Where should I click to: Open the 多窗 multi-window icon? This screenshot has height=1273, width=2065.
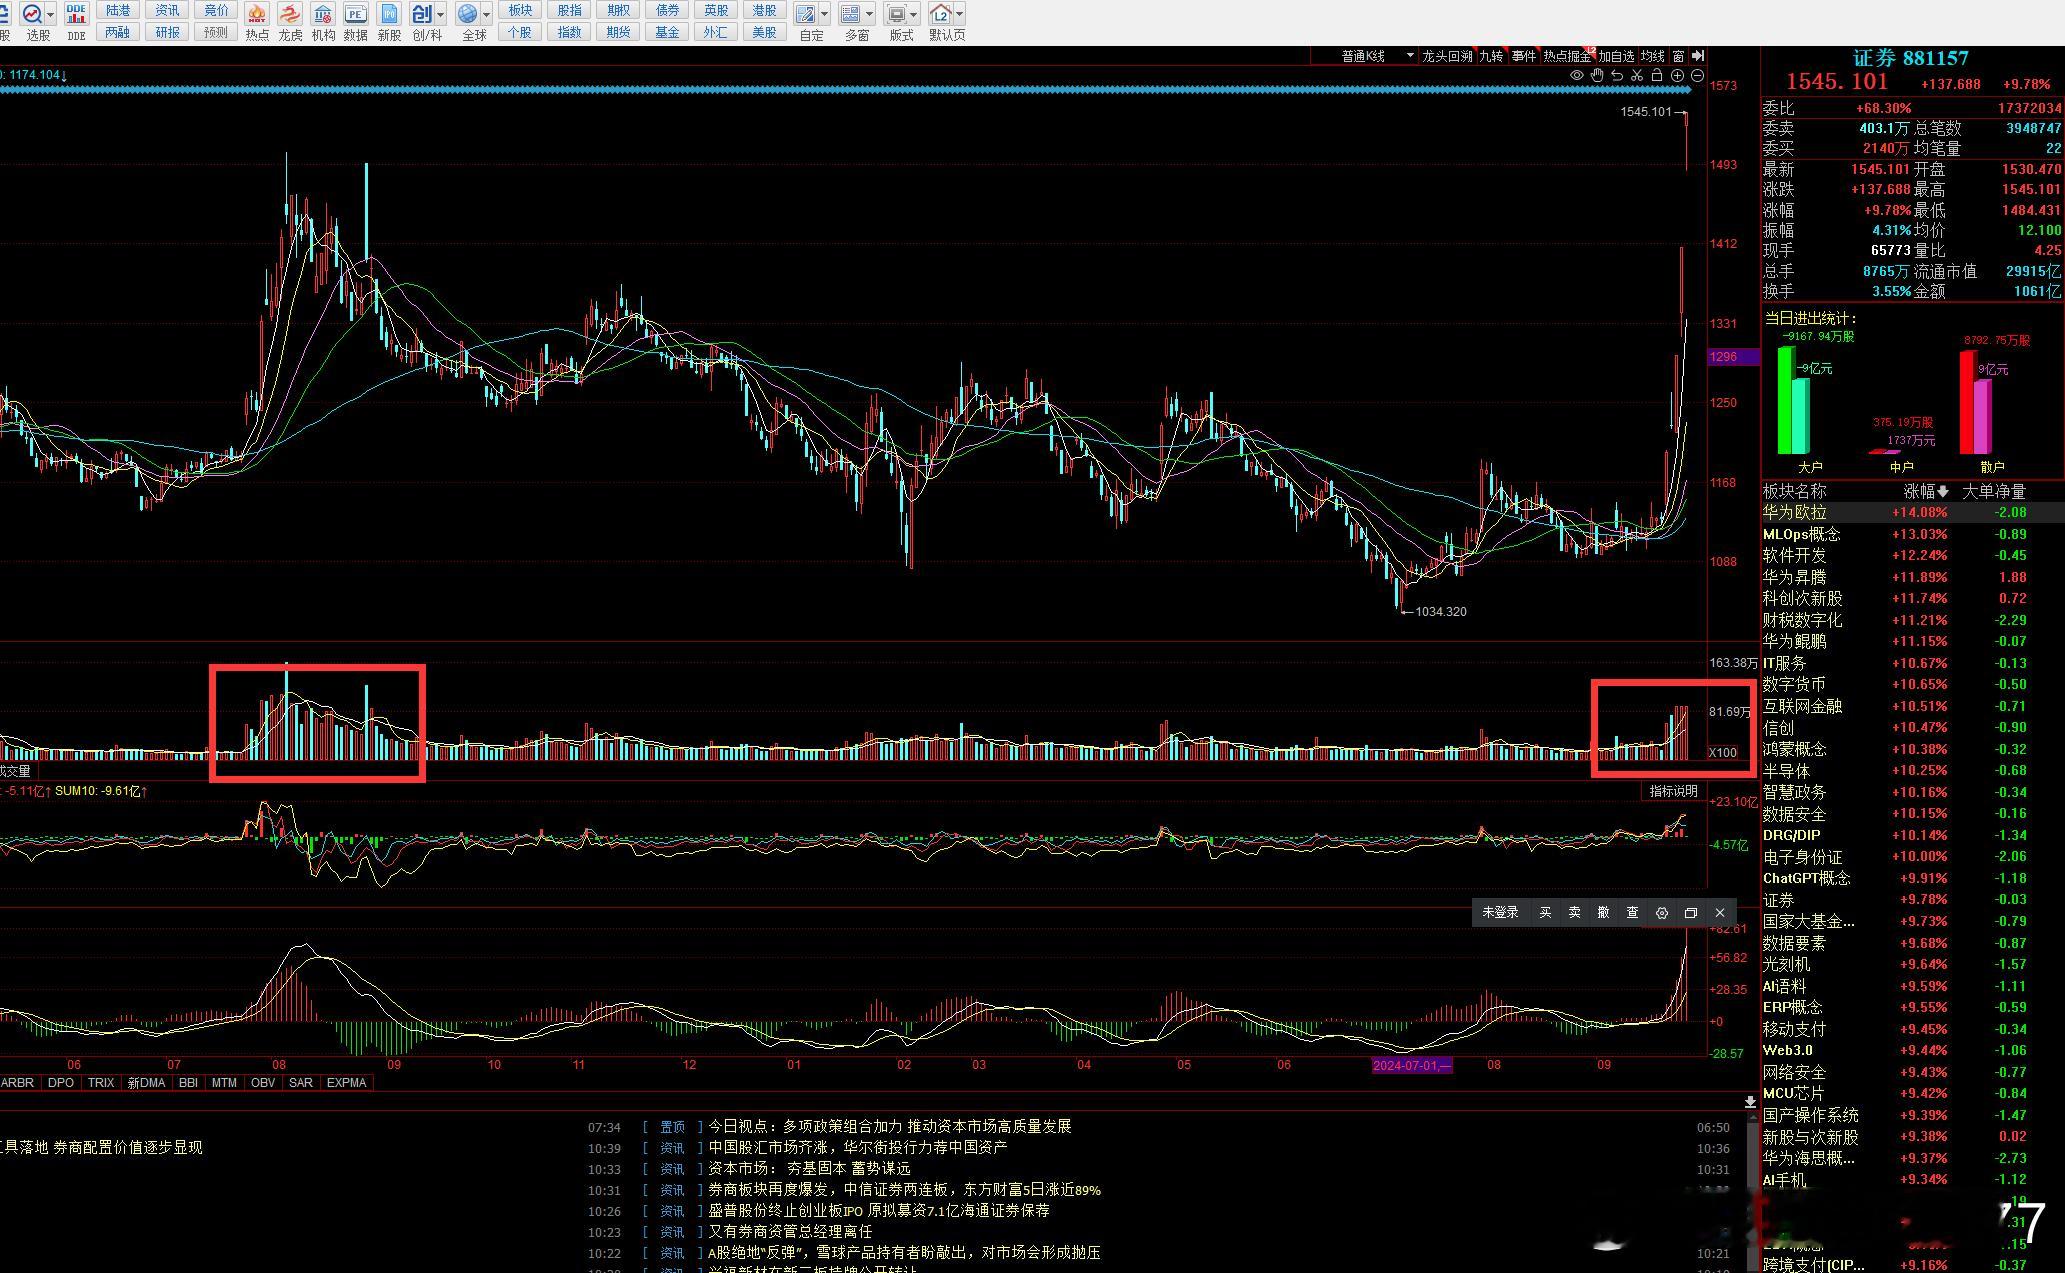(850, 14)
